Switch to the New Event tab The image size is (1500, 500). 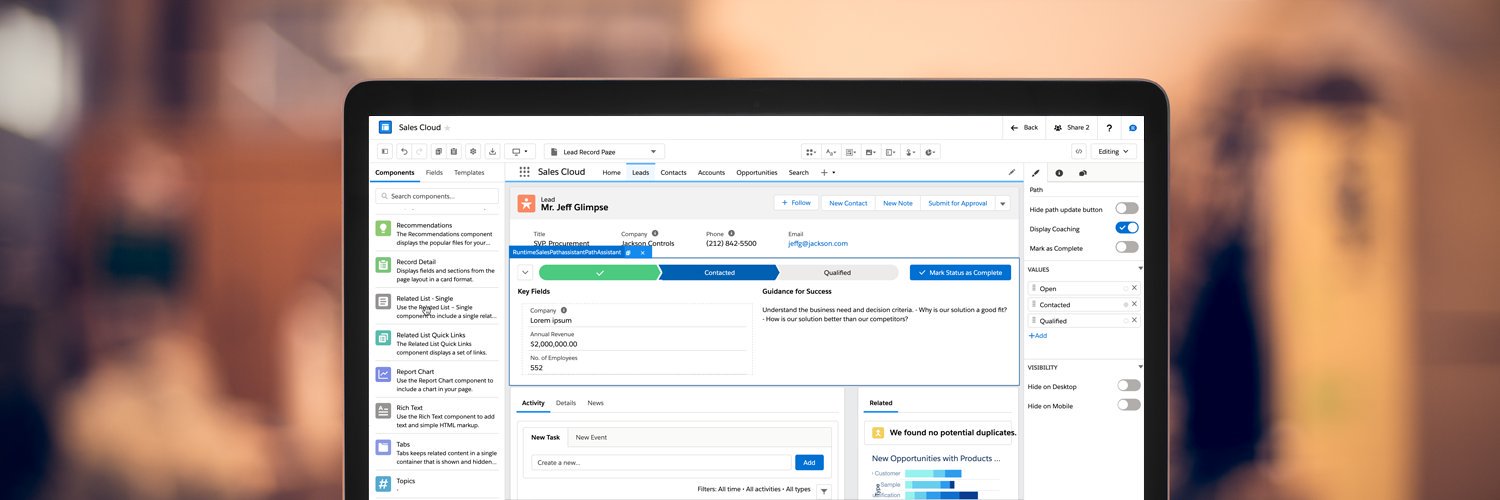(591, 437)
